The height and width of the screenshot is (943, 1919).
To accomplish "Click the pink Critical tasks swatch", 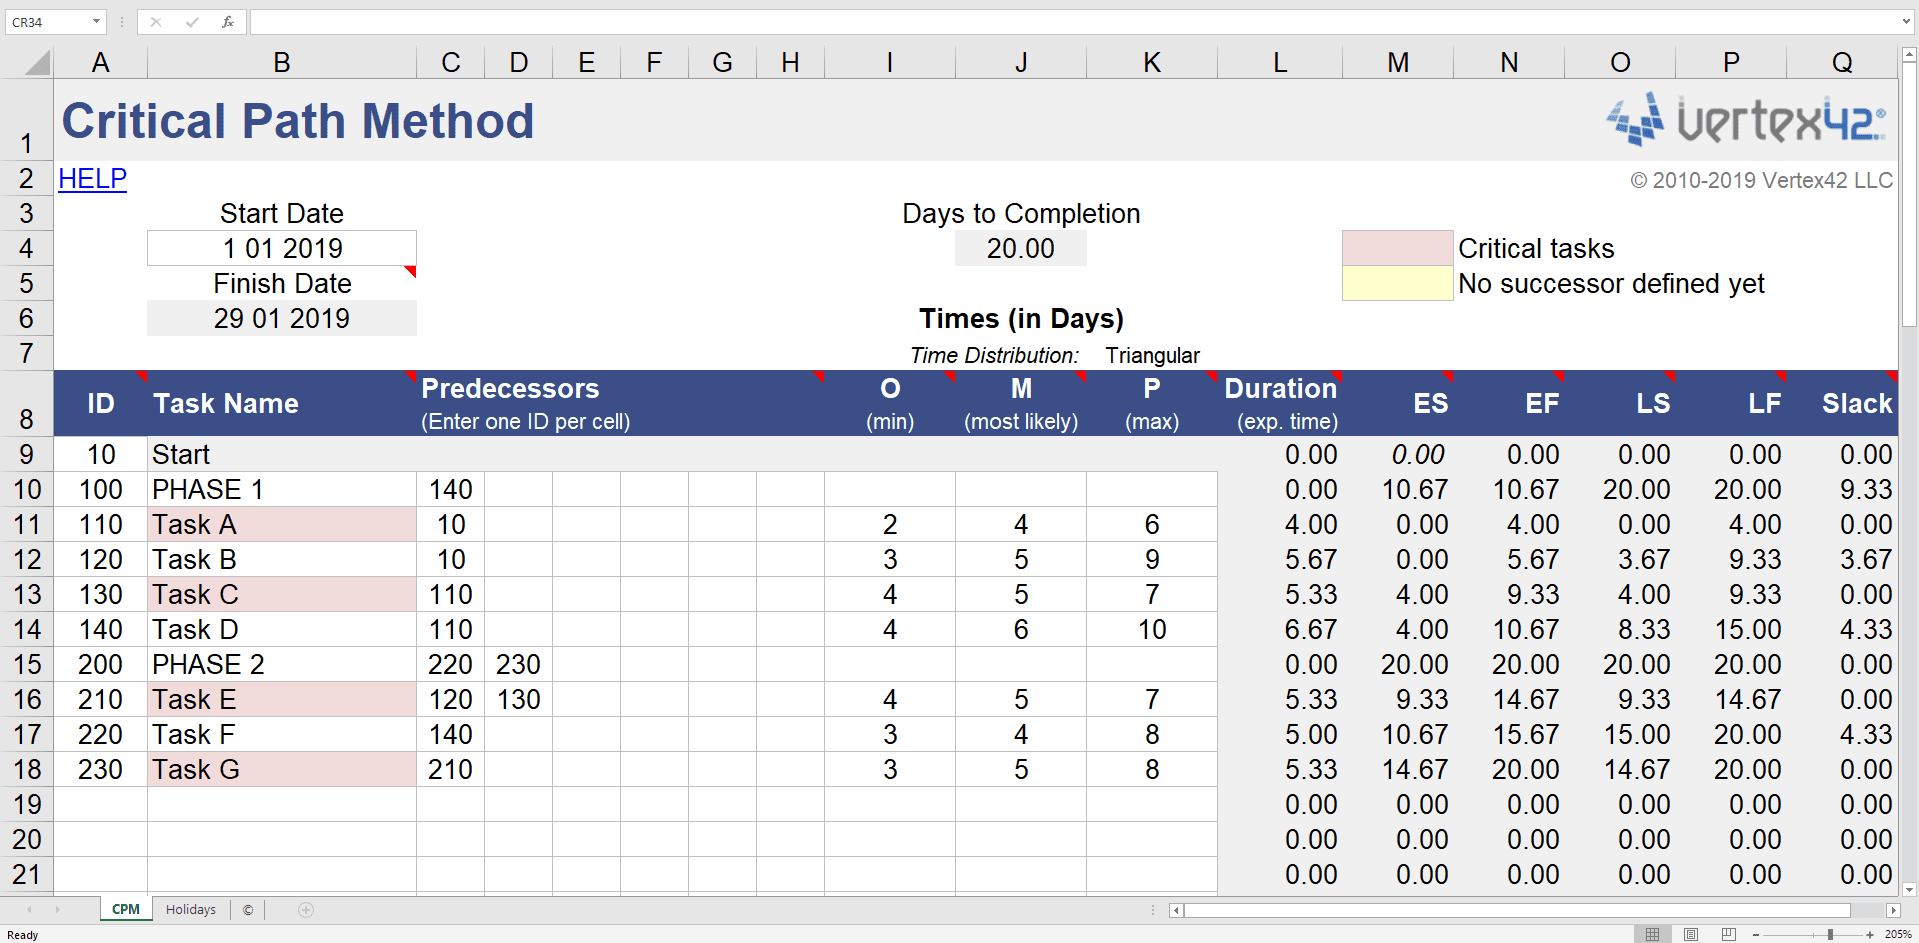I will coord(1397,248).
